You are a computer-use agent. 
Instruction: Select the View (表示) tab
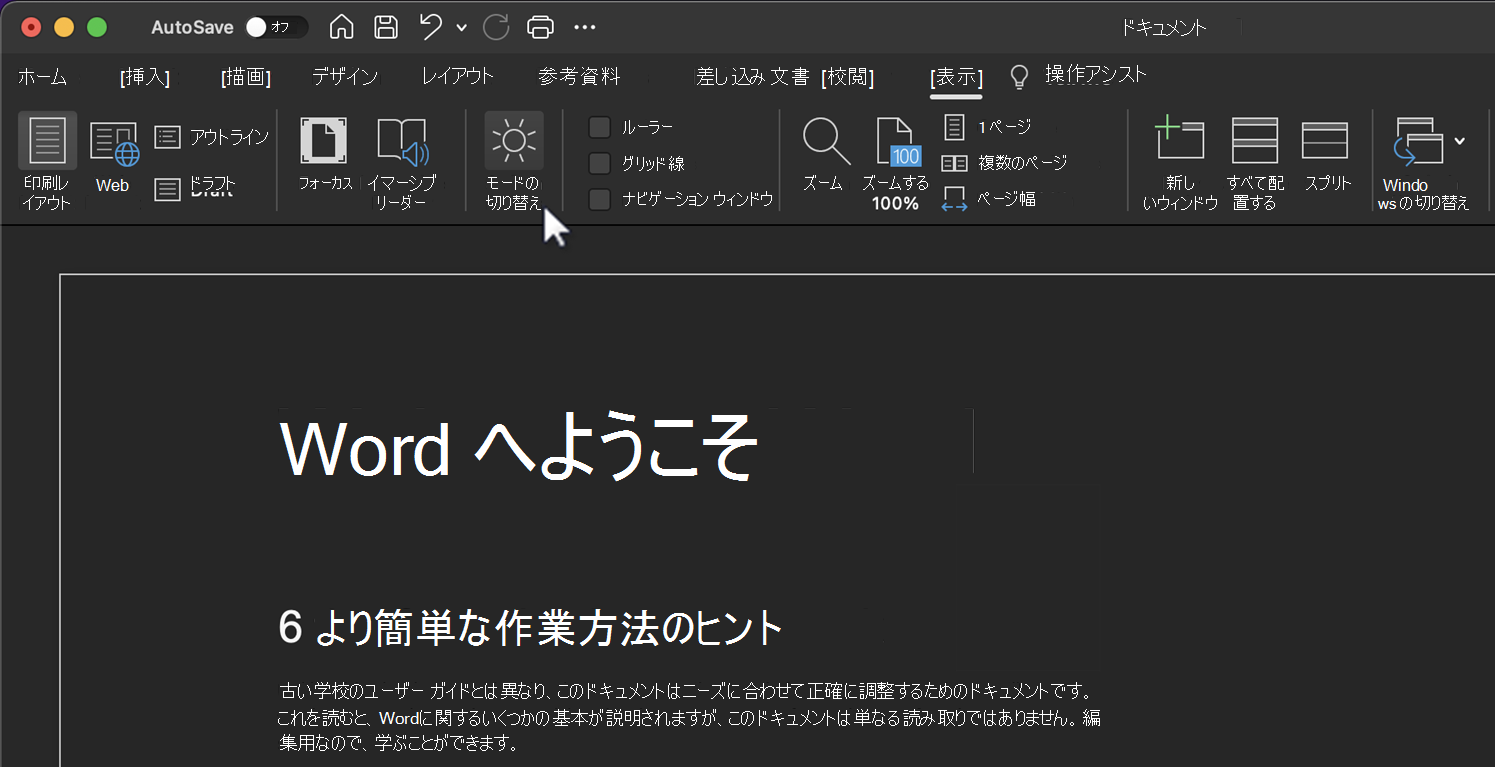956,77
